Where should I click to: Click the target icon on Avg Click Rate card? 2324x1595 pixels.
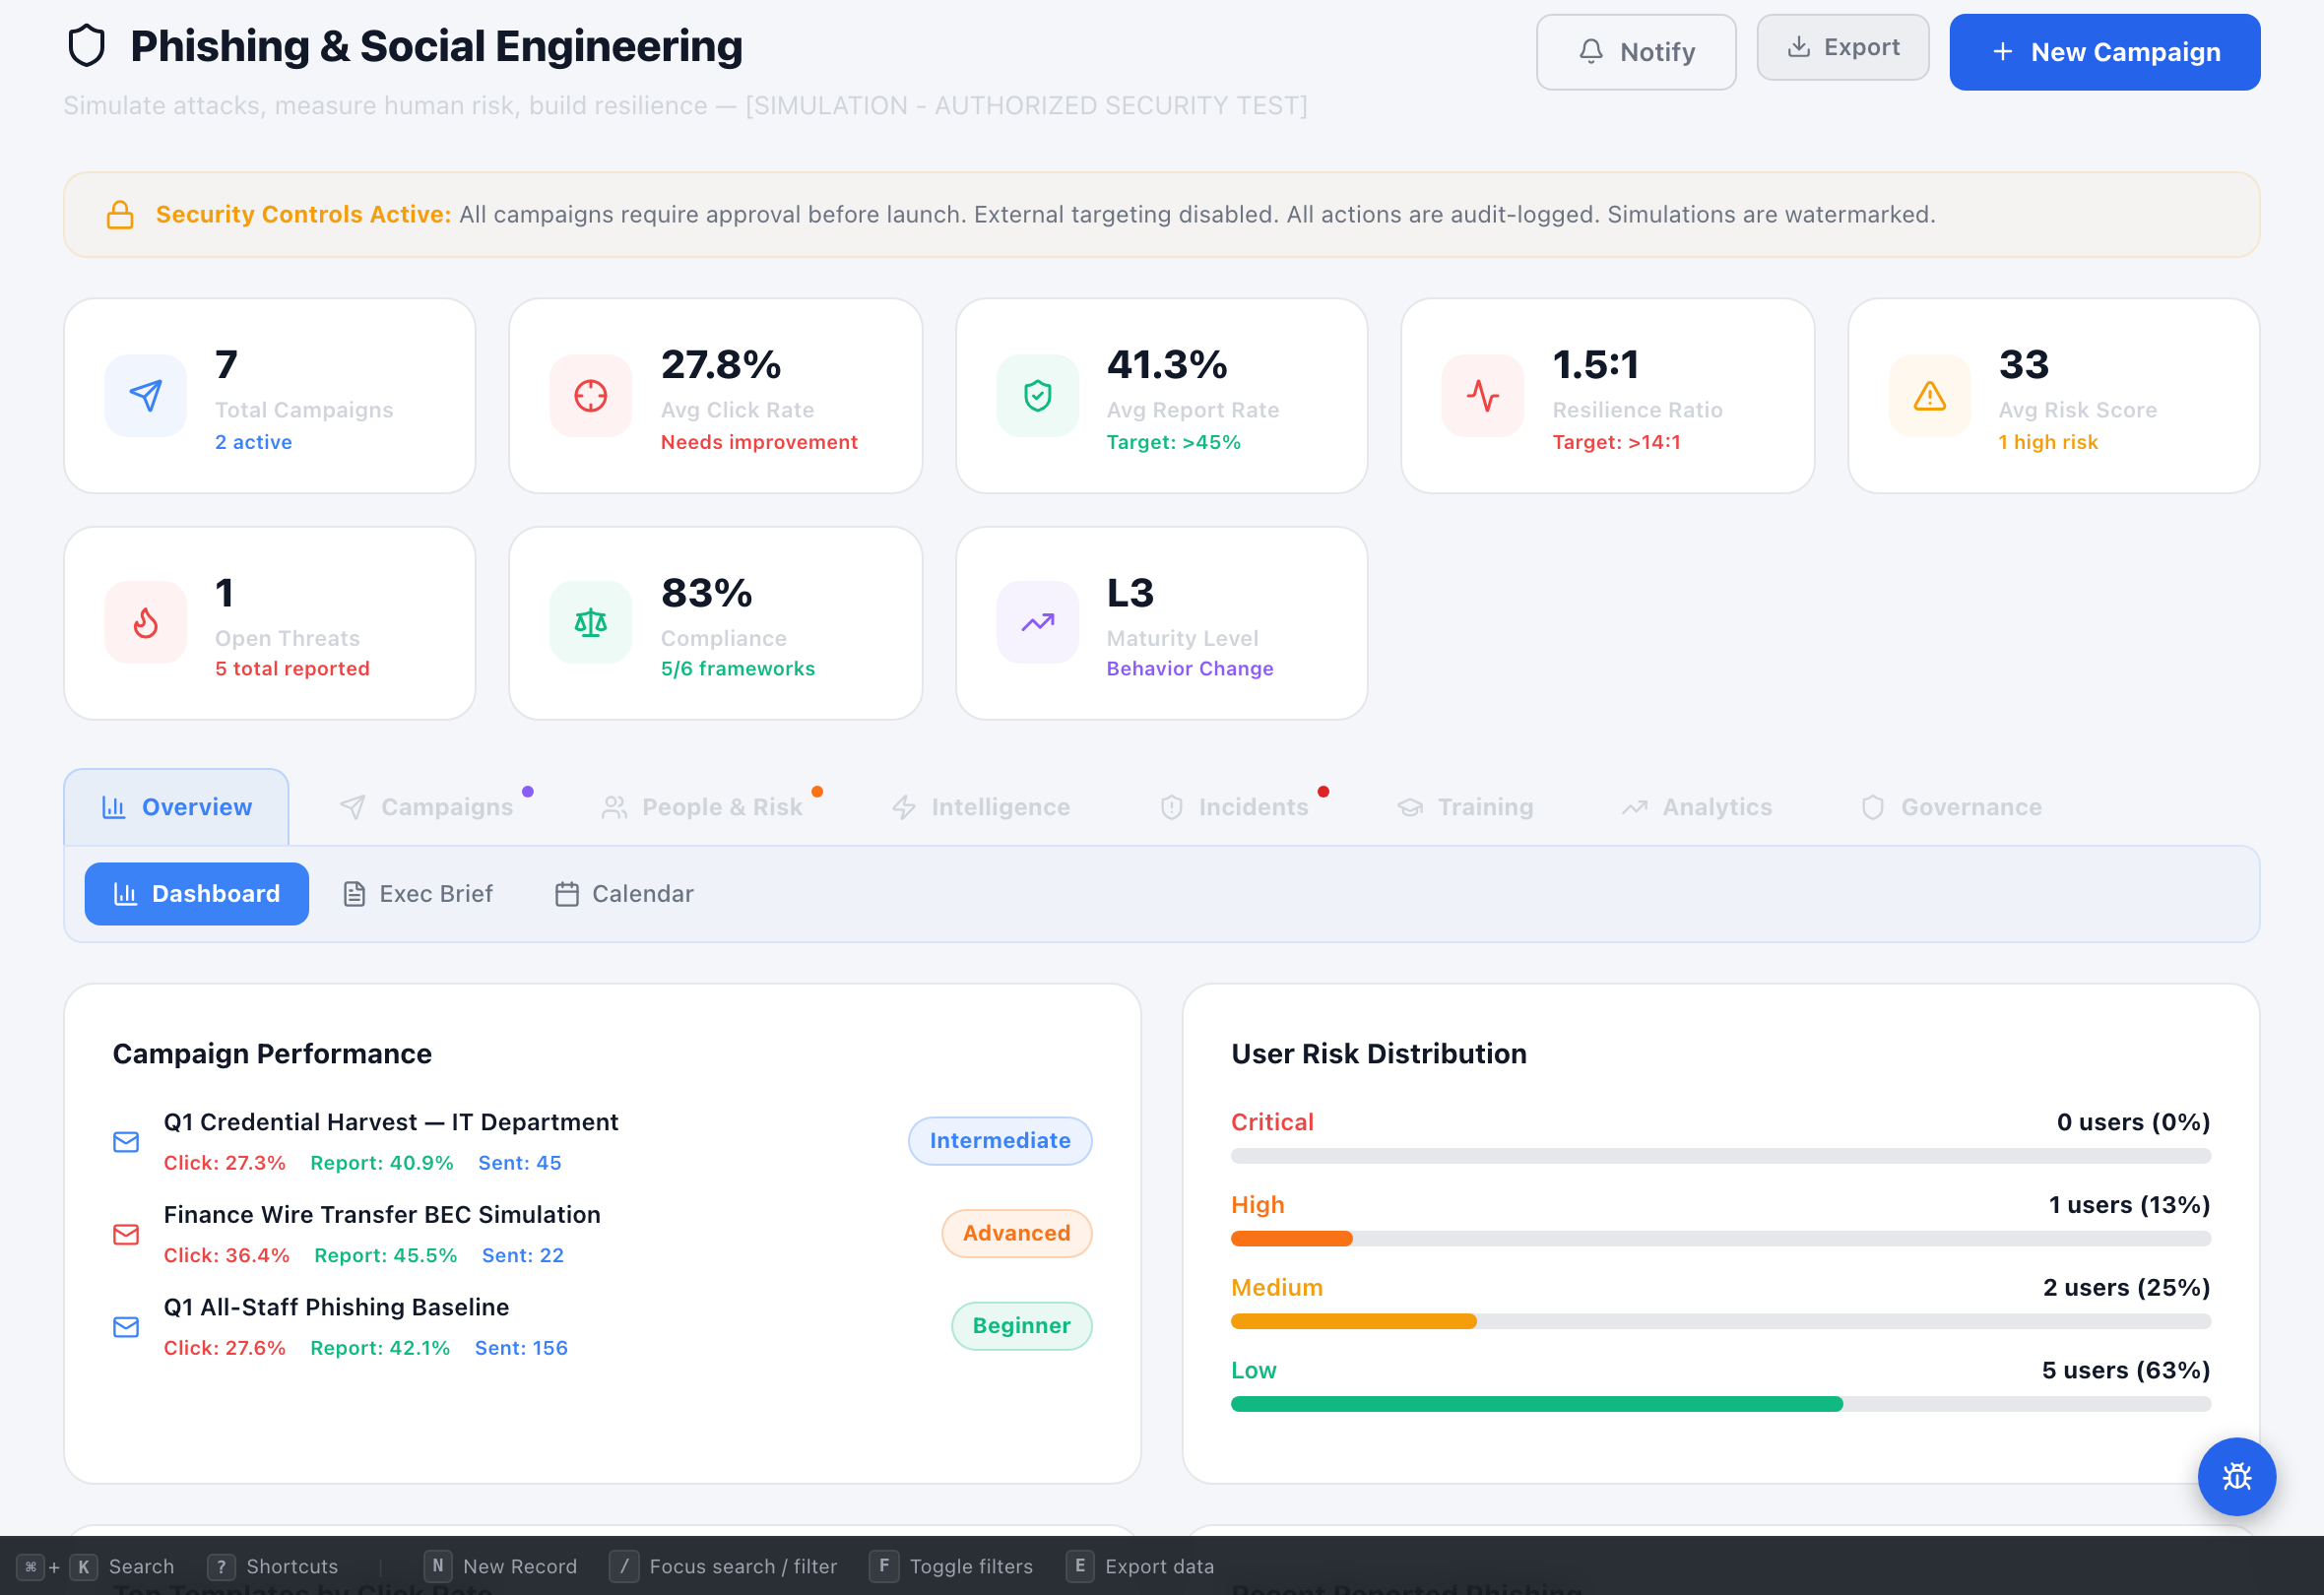pos(590,396)
